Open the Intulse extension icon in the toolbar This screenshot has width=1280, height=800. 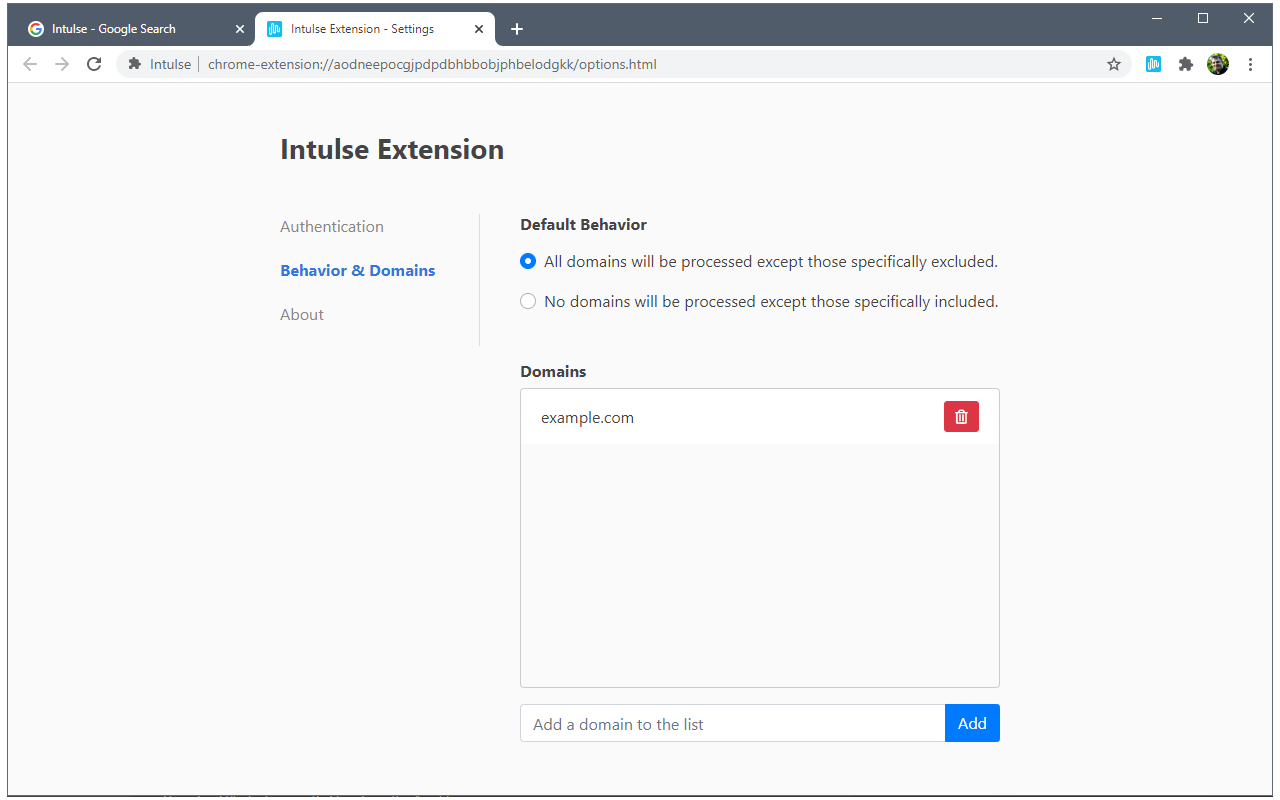[x=1153, y=63]
